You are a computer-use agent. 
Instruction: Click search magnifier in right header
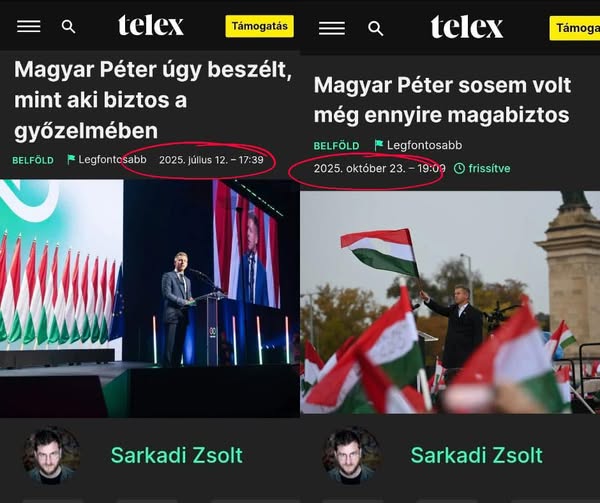click(x=375, y=28)
